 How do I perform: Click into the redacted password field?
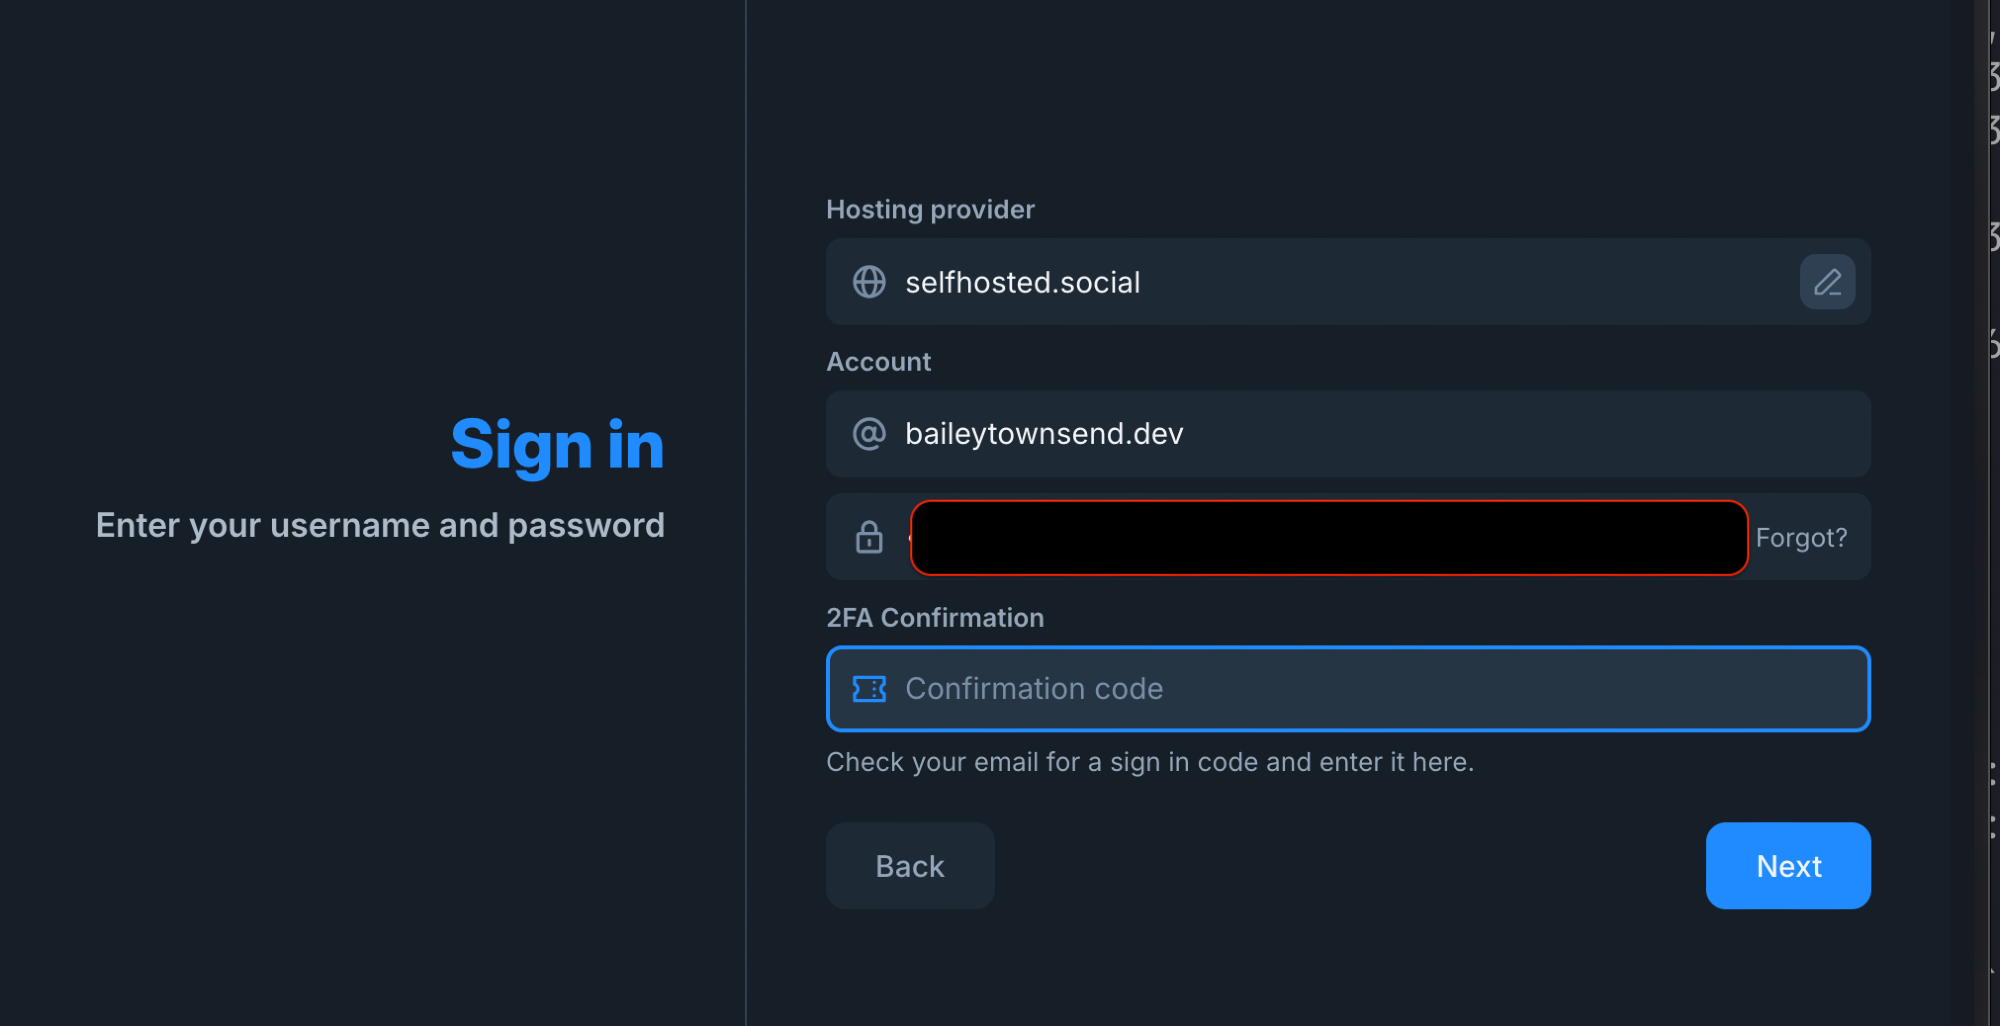pyautogui.click(x=1328, y=538)
